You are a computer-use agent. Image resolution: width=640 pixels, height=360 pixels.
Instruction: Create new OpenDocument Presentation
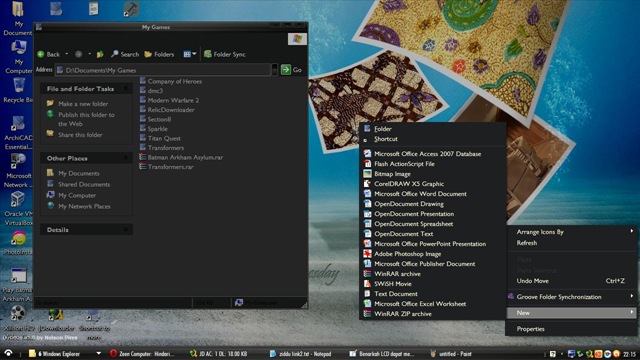[x=433, y=214]
